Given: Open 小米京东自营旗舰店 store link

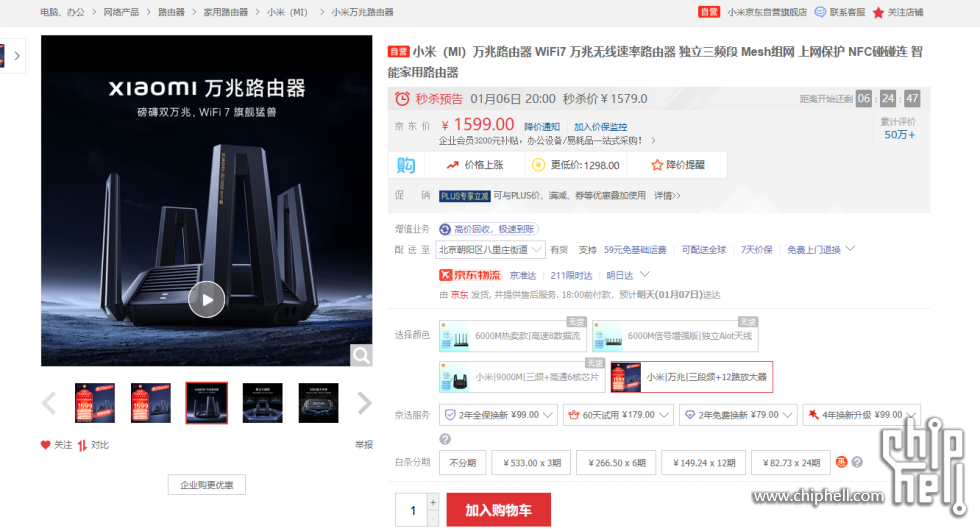Looking at the screenshot, I should pos(767,12).
